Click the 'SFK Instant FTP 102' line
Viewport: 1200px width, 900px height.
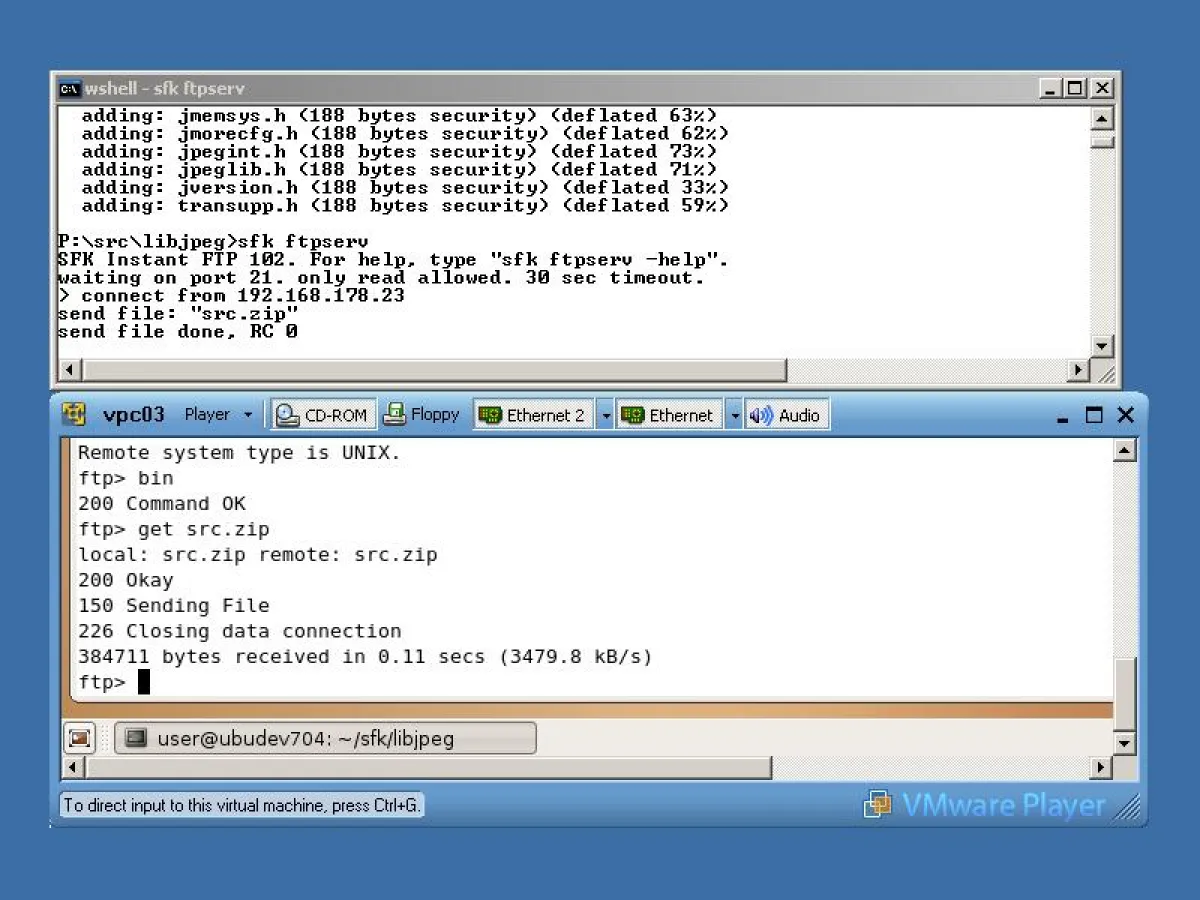(393, 260)
